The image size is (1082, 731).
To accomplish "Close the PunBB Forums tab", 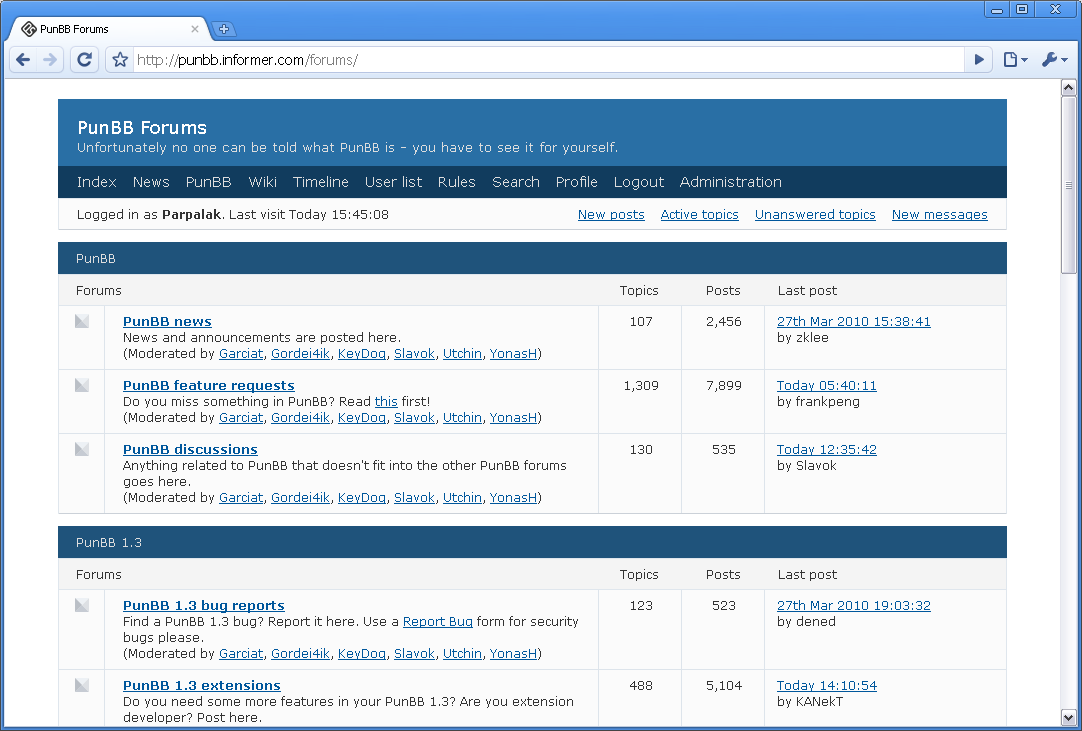I will (195, 29).
